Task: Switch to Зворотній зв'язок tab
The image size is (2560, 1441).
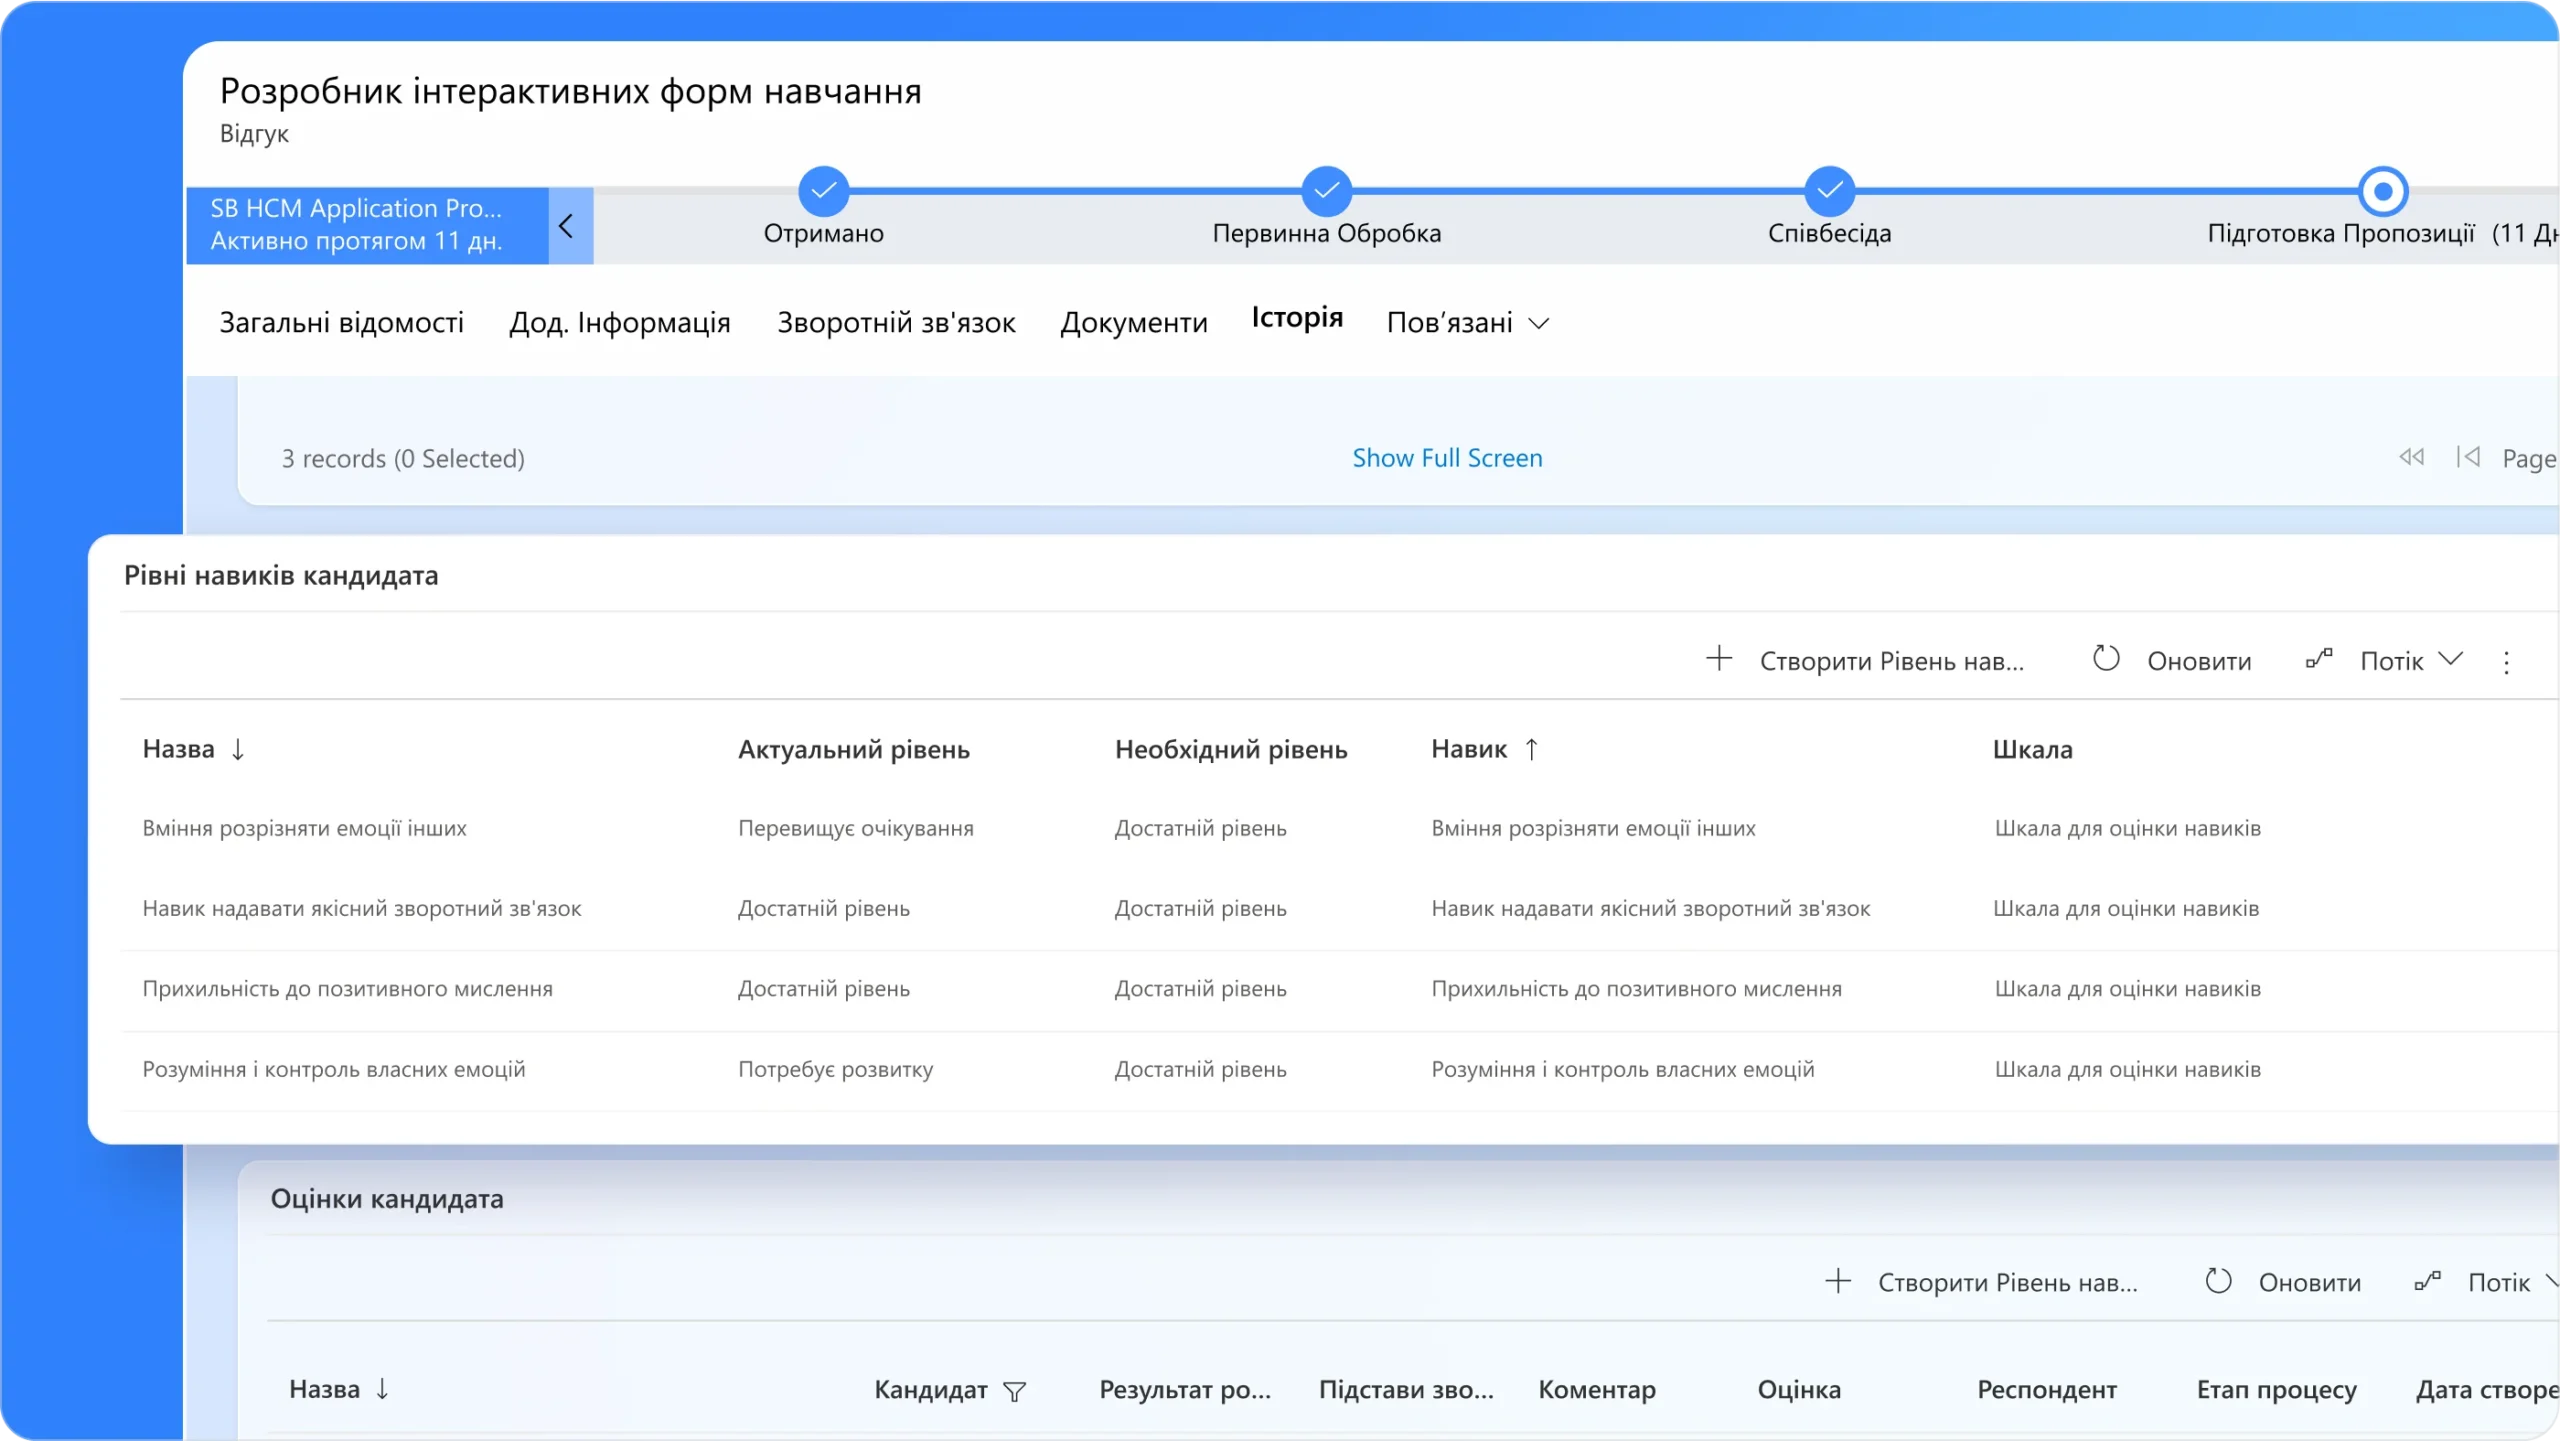Action: [896, 322]
